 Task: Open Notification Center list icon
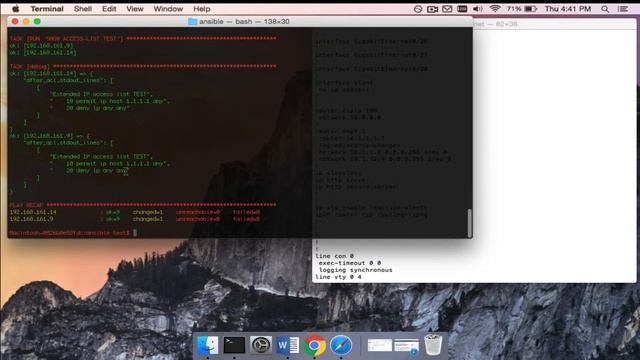(623, 9)
